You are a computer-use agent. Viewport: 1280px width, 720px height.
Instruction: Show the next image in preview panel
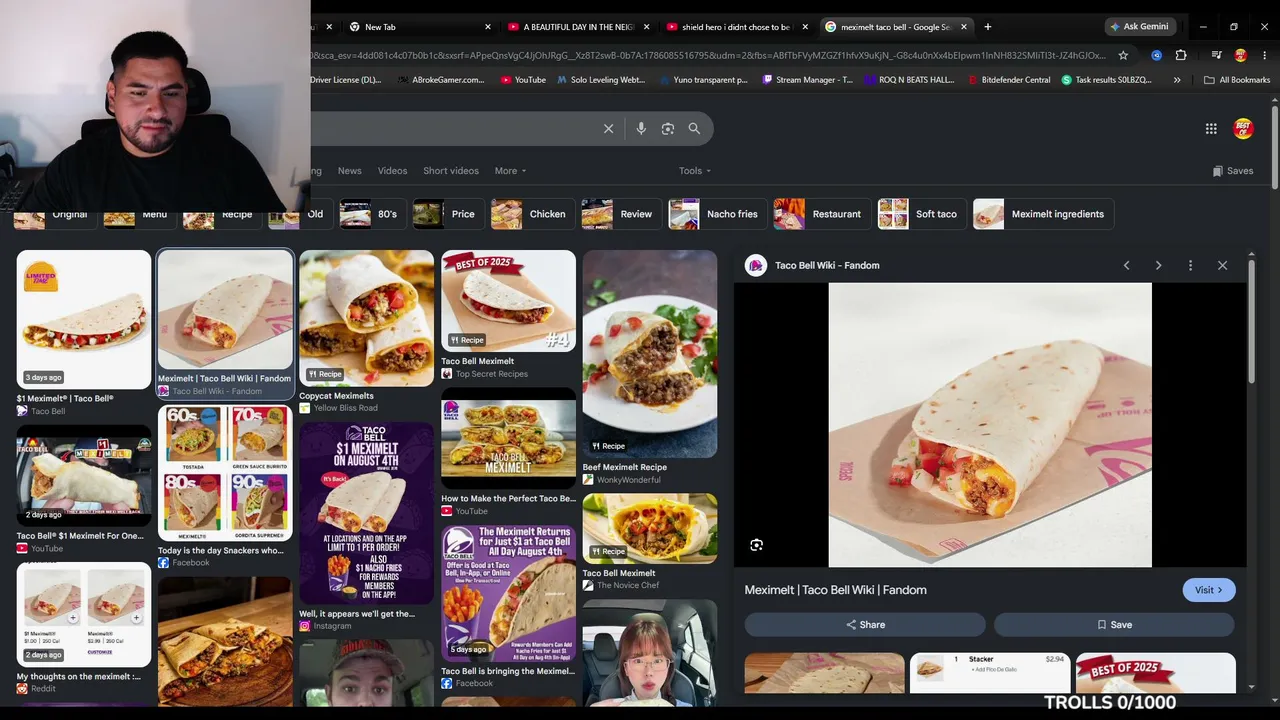[x=1158, y=265]
